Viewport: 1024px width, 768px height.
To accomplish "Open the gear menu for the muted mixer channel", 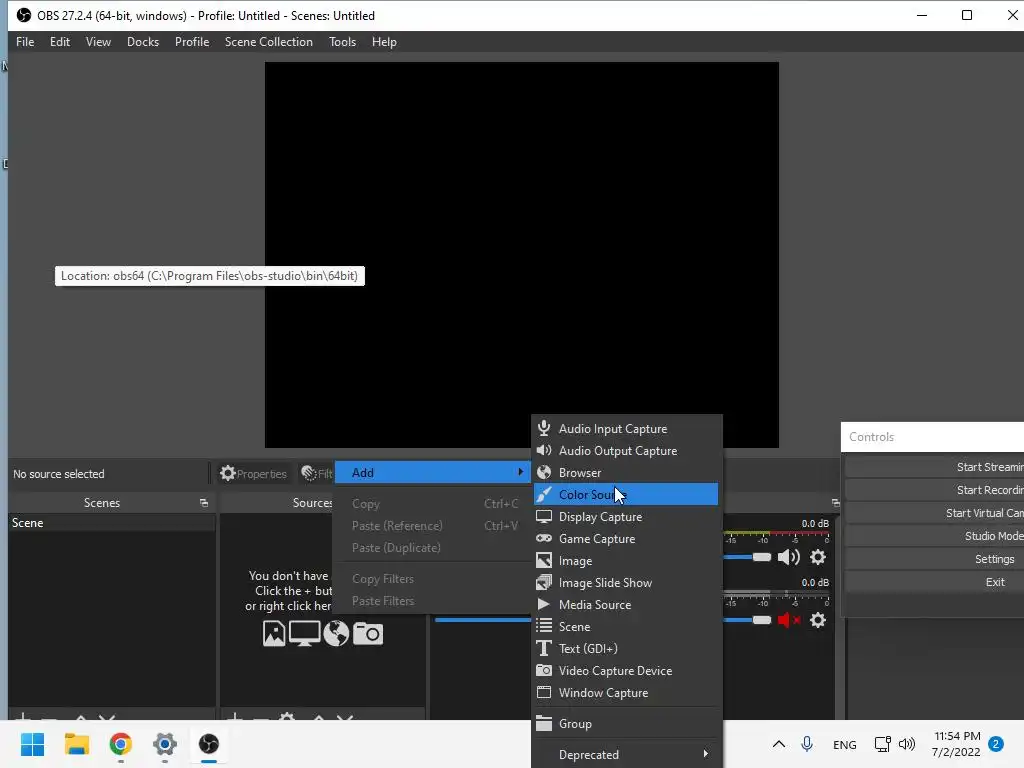I will pyautogui.click(x=818, y=620).
